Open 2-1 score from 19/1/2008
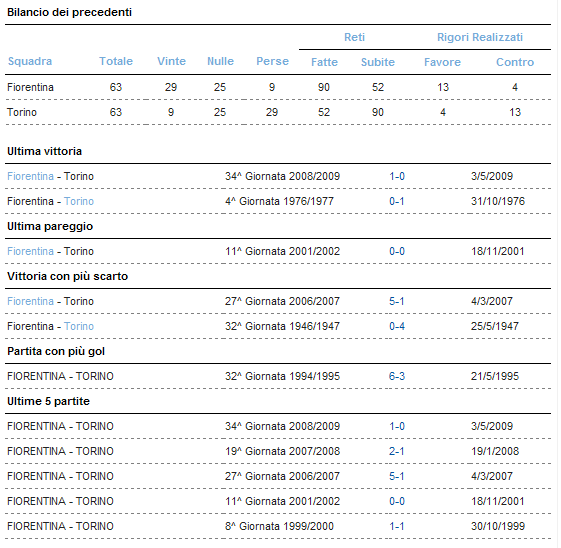 tap(397, 451)
